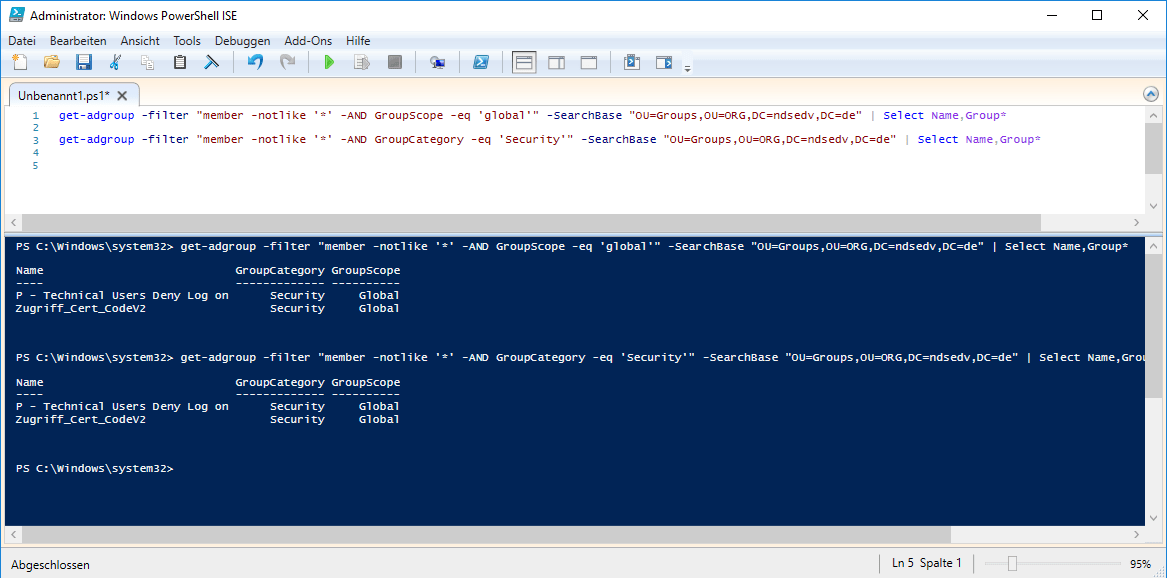Viewport: 1167px width, 578px height.
Task: Close the Unbenannt1.ps1 tab
Action: pyautogui.click(x=122, y=95)
